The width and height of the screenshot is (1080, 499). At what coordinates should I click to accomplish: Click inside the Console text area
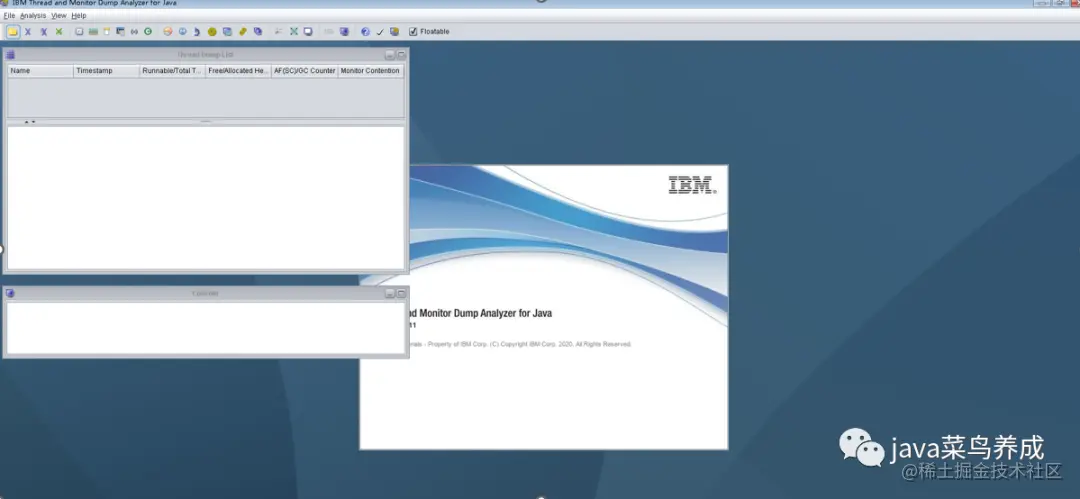click(x=205, y=328)
